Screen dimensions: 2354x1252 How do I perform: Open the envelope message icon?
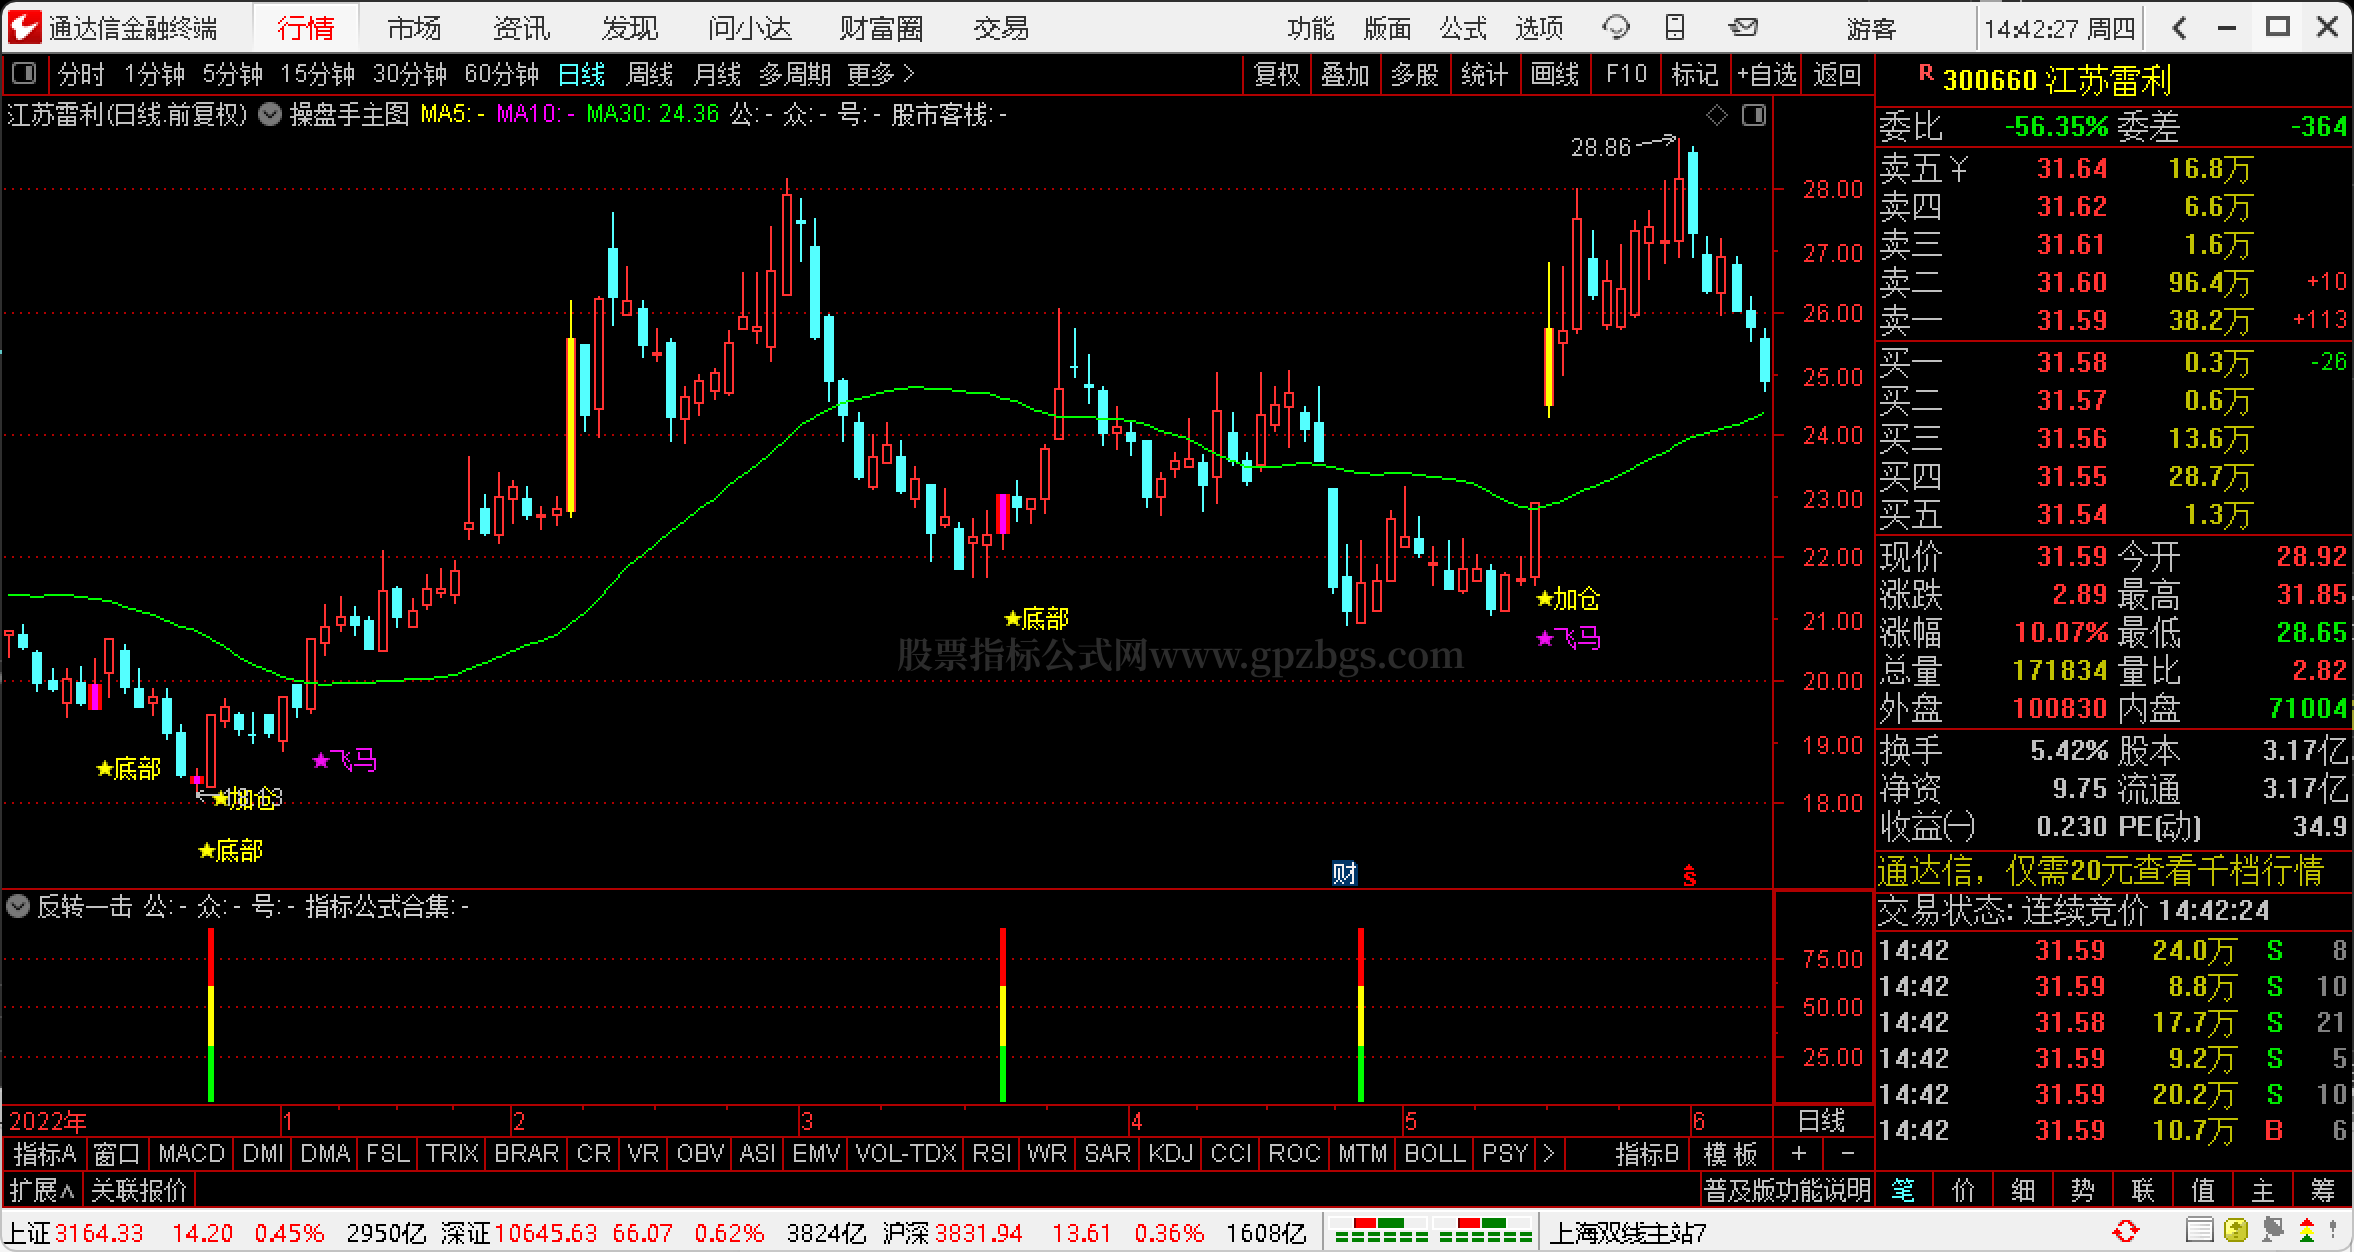[1743, 28]
